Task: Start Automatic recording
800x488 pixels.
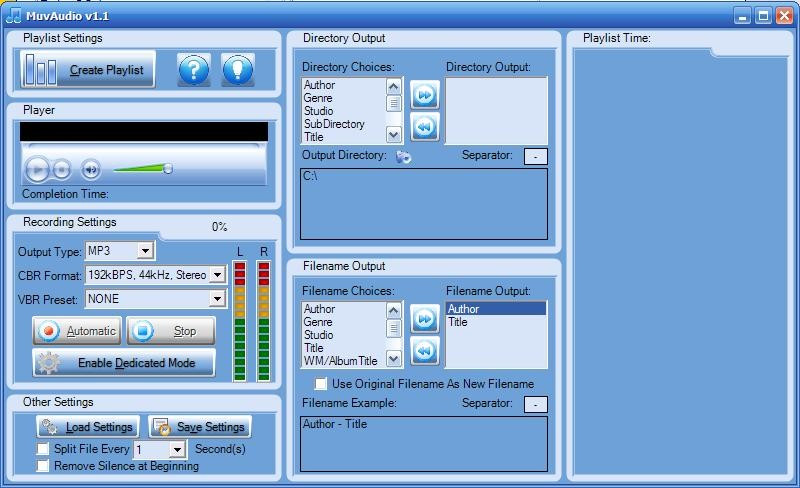Action: pos(77,331)
